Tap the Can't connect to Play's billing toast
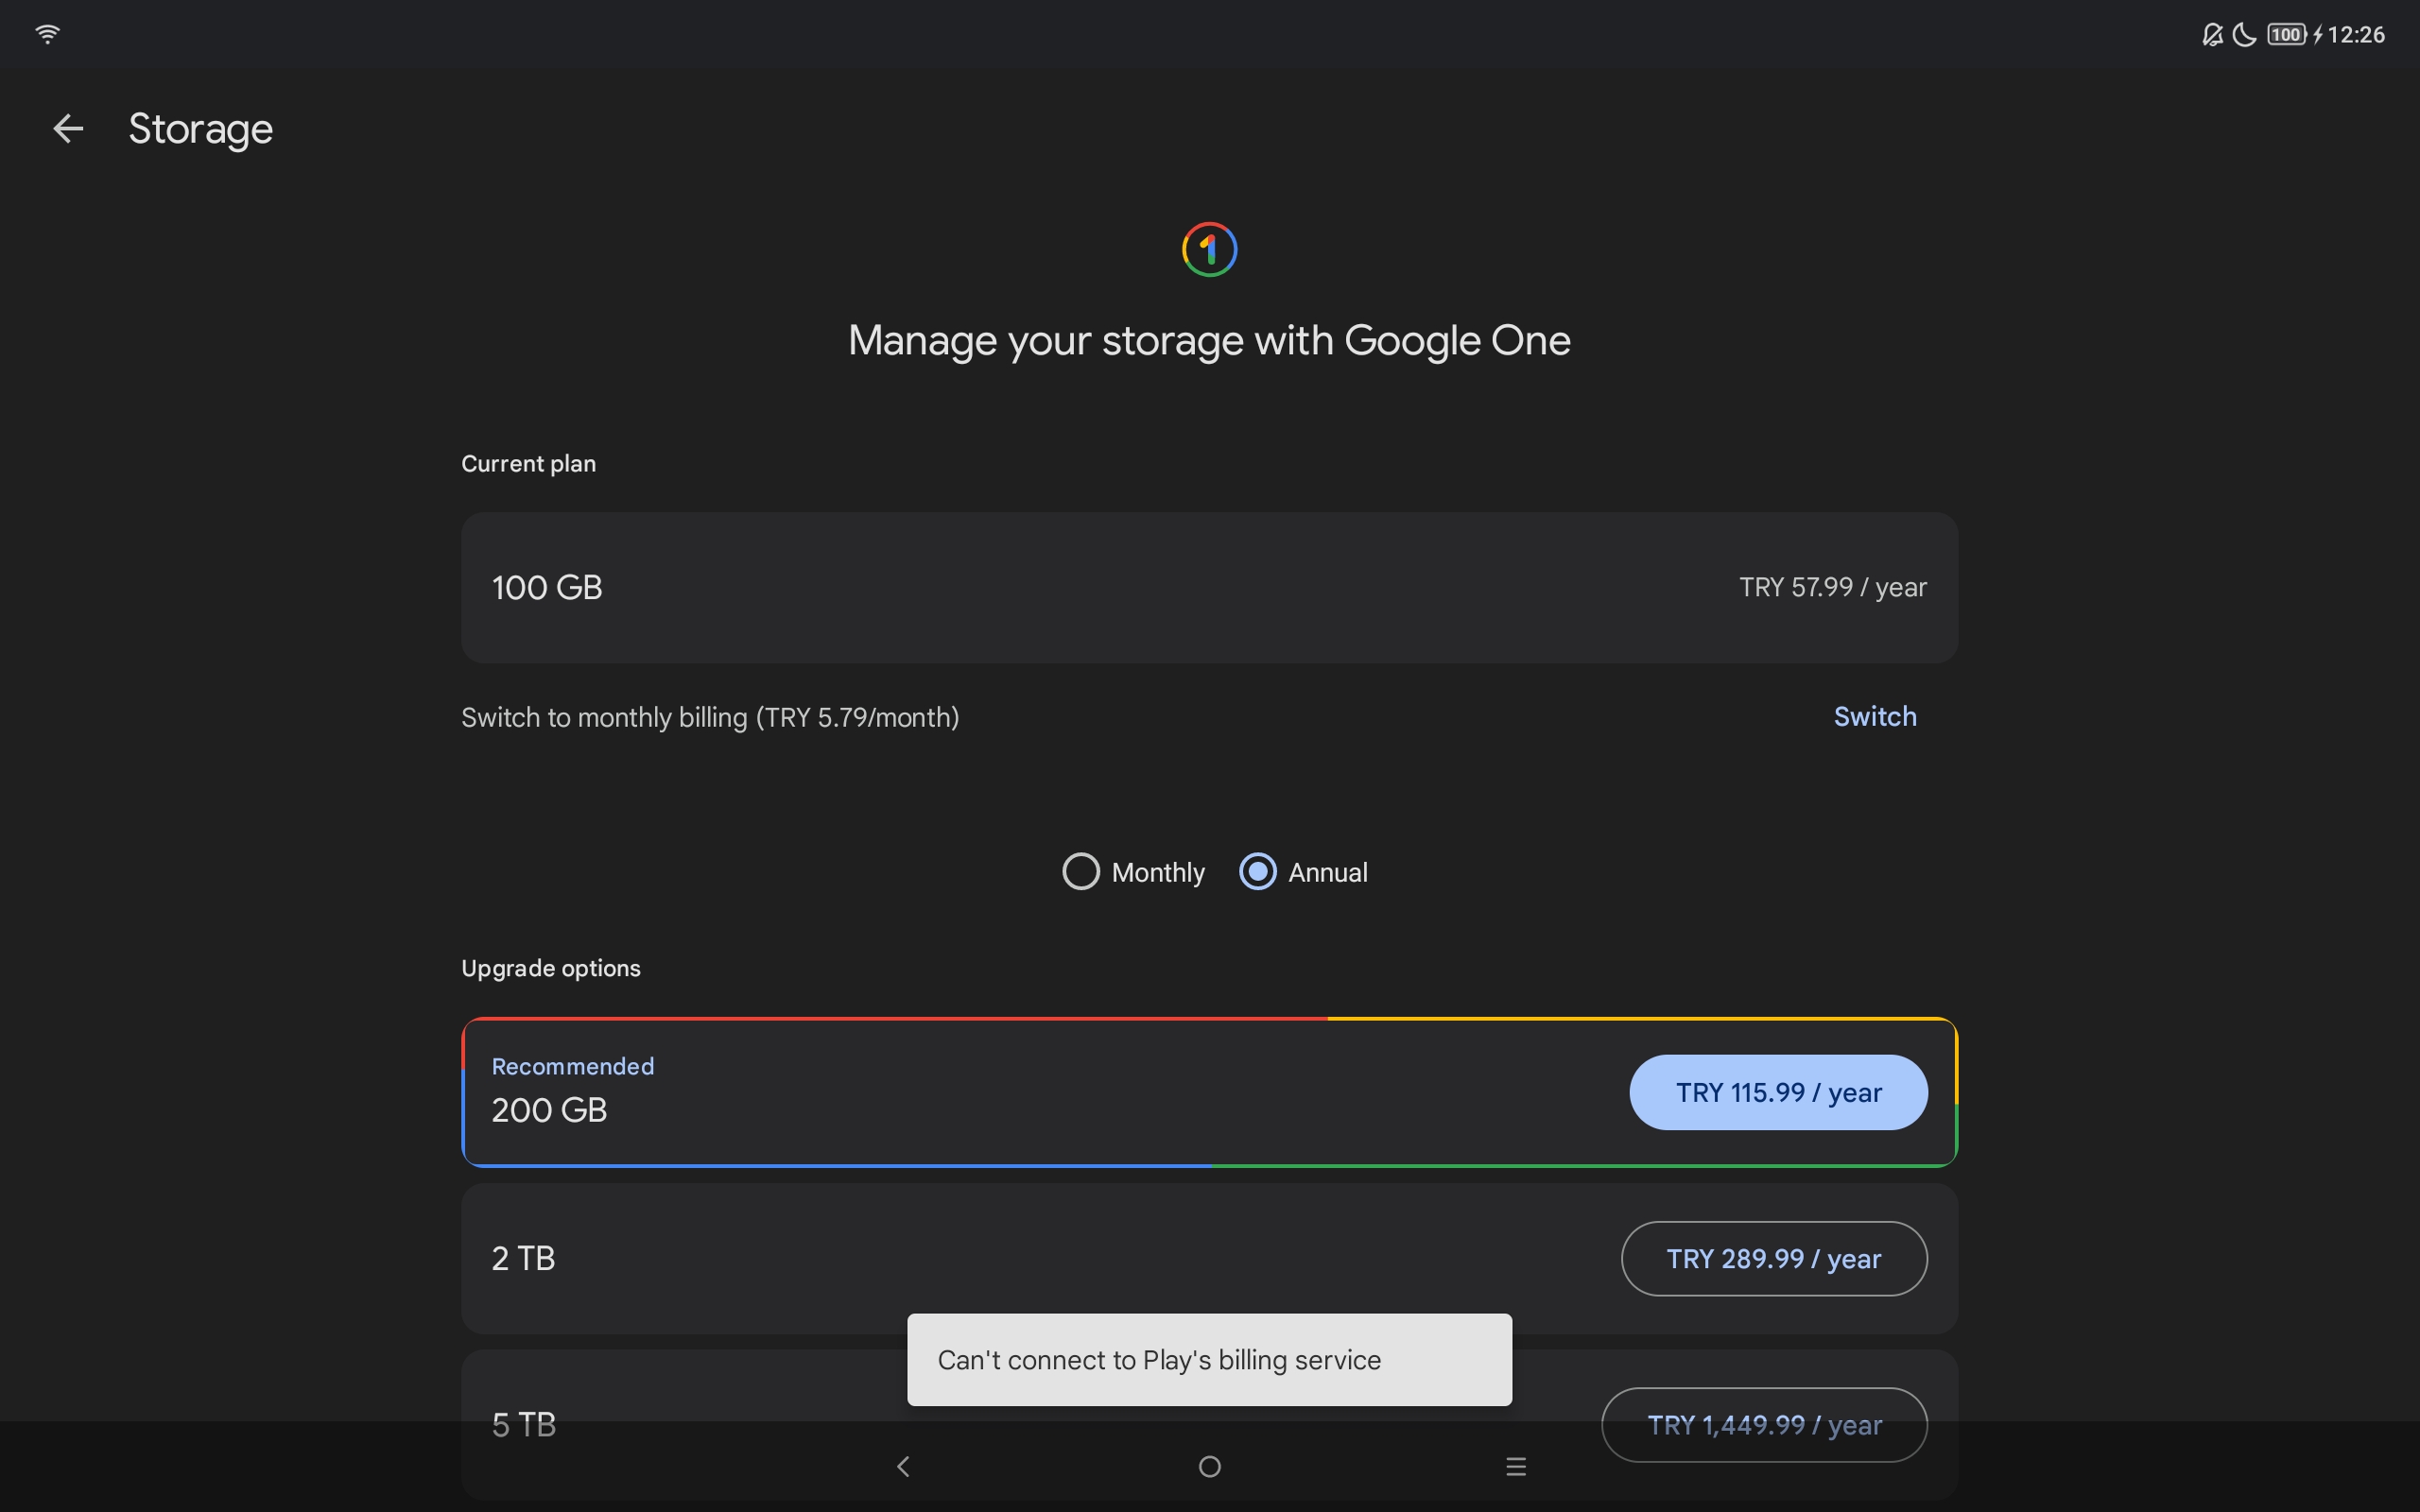 click(x=1209, y=1359)
